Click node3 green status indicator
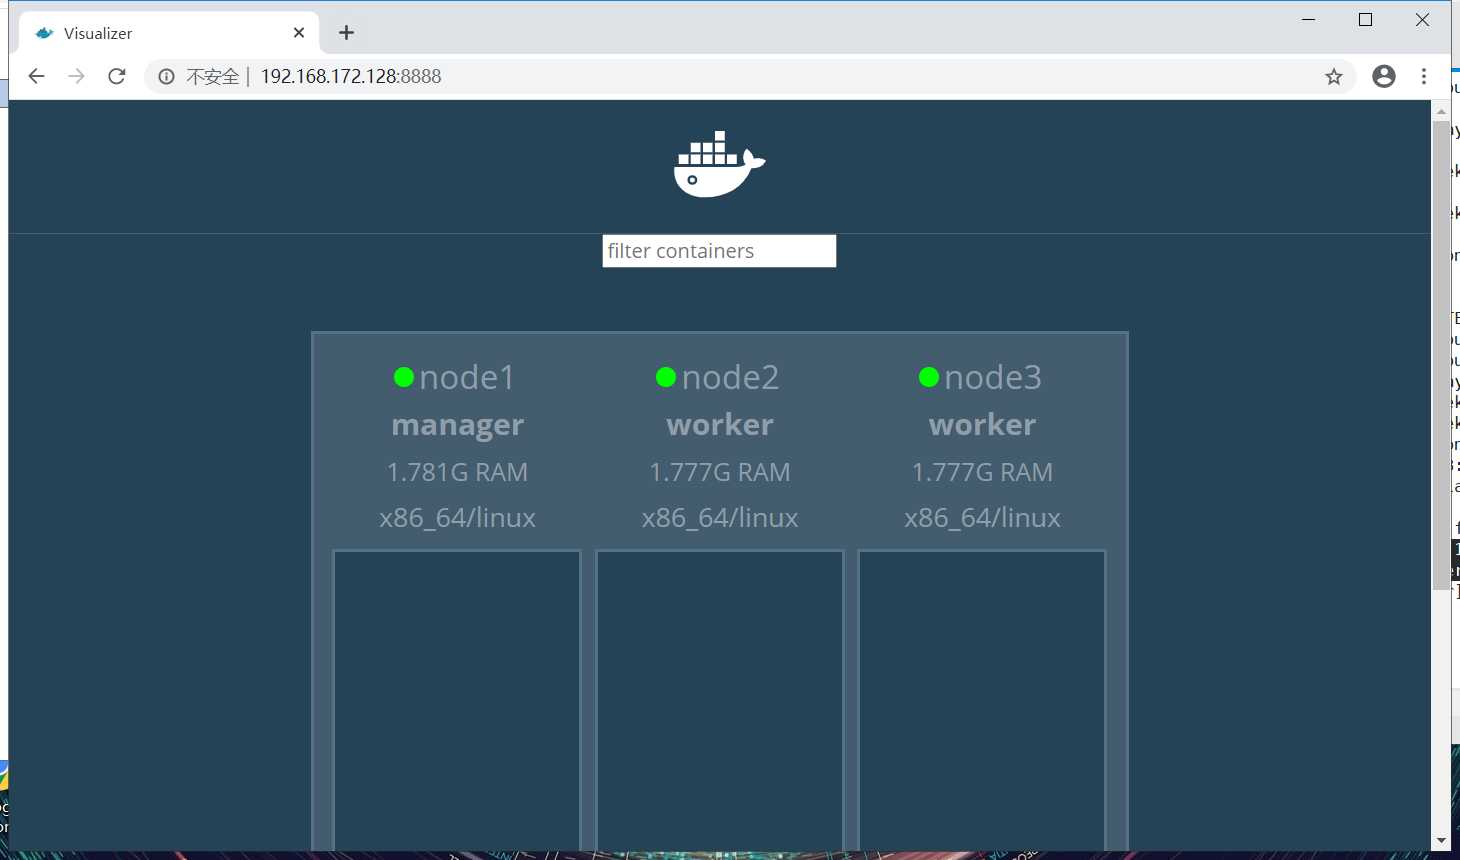The width and height of the screenshot is (1460, 860). 929,377
